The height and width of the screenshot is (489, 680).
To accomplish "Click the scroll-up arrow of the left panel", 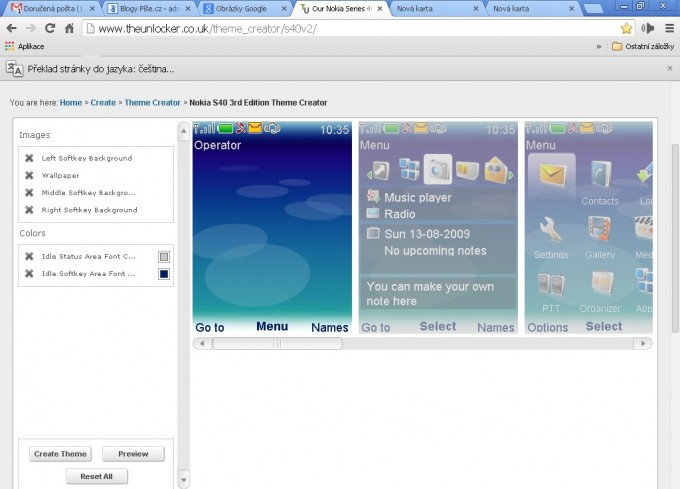I will click(x=183, y=131).
